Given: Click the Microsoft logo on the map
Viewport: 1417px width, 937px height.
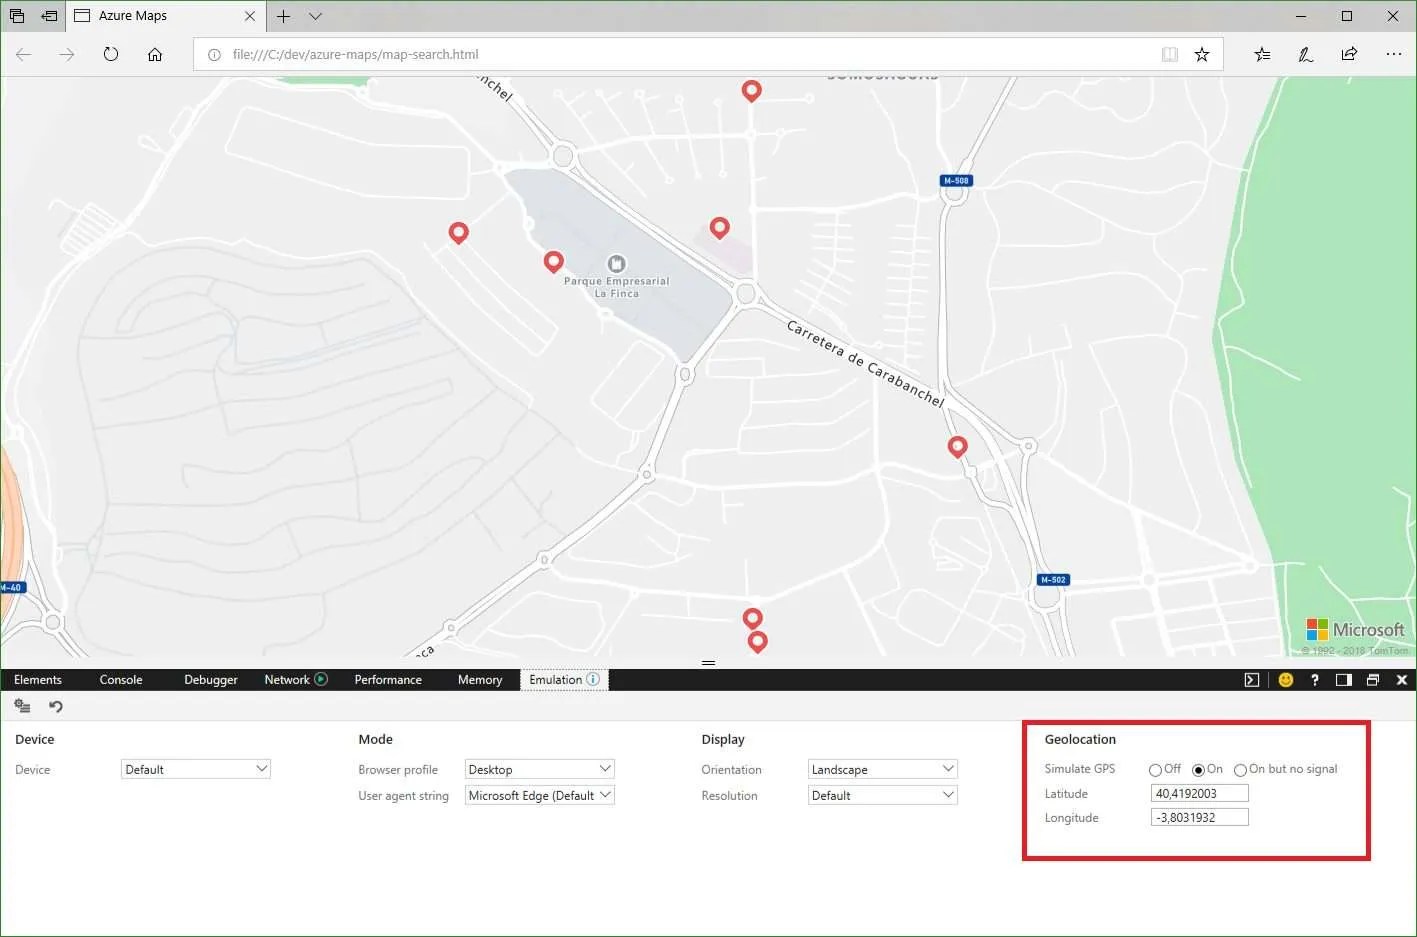Looking at the screenshot, I should click(x=1355, y=630).
